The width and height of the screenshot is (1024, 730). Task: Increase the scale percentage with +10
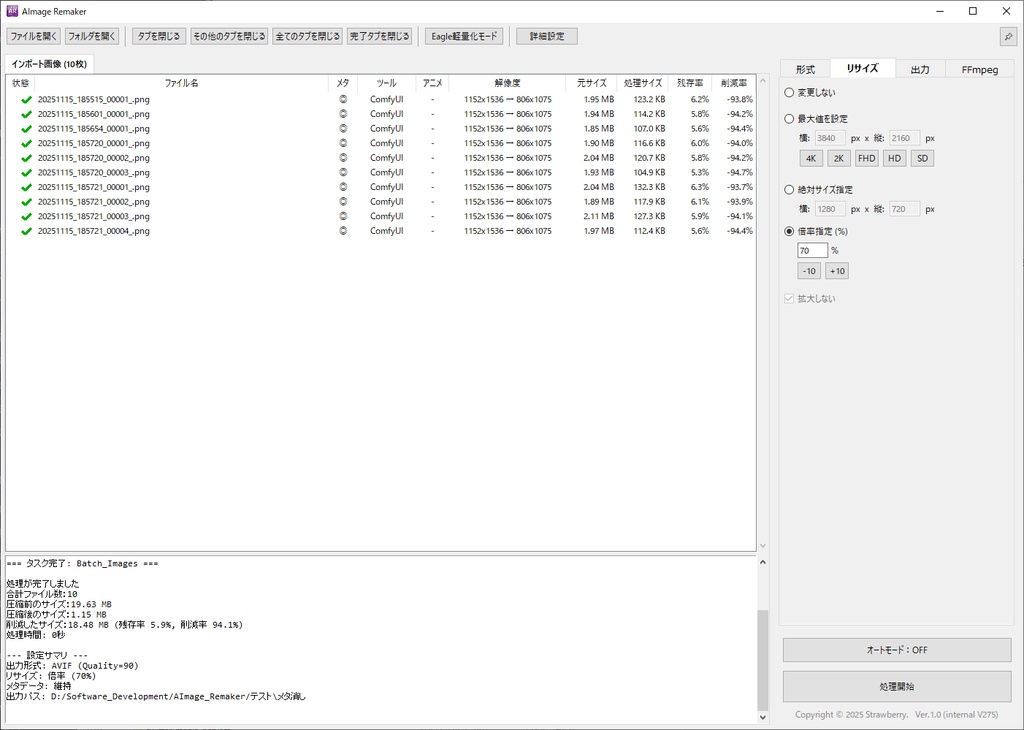(836, 270)
